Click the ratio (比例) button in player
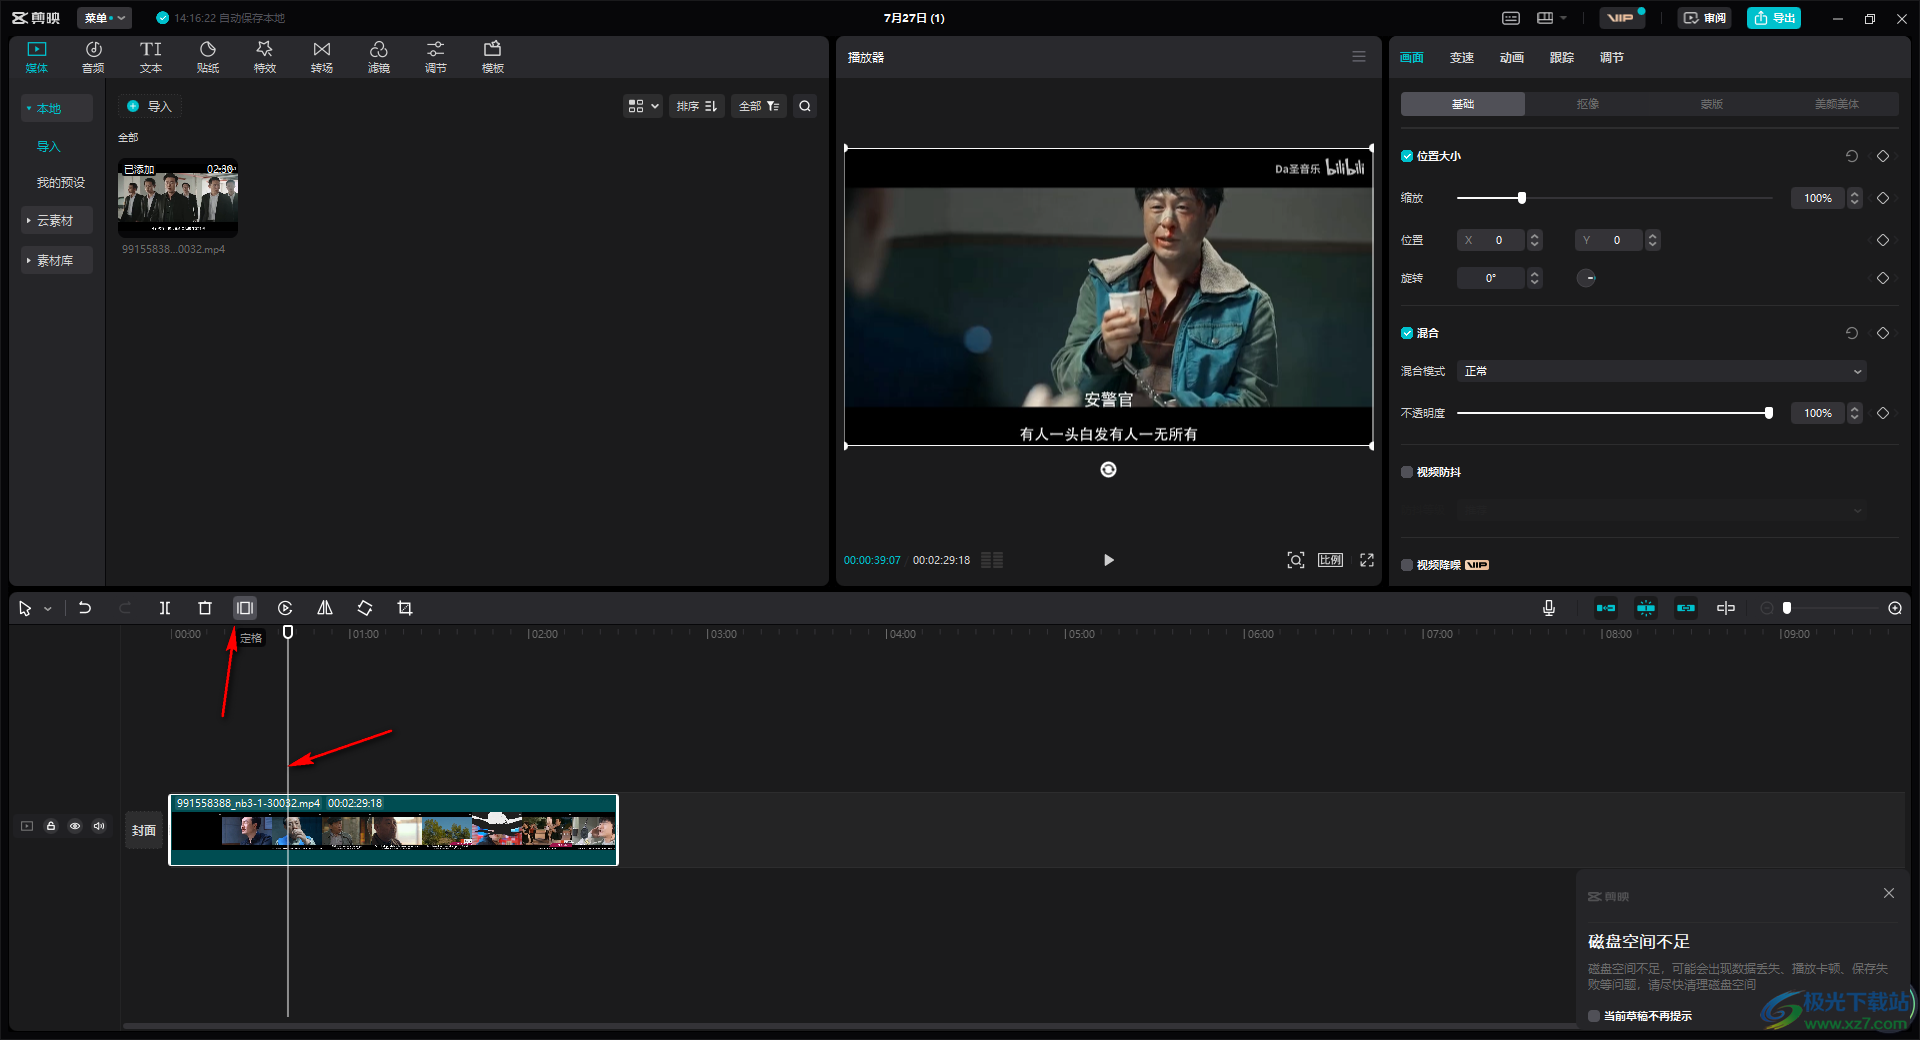 click(x=1331, y=560)
